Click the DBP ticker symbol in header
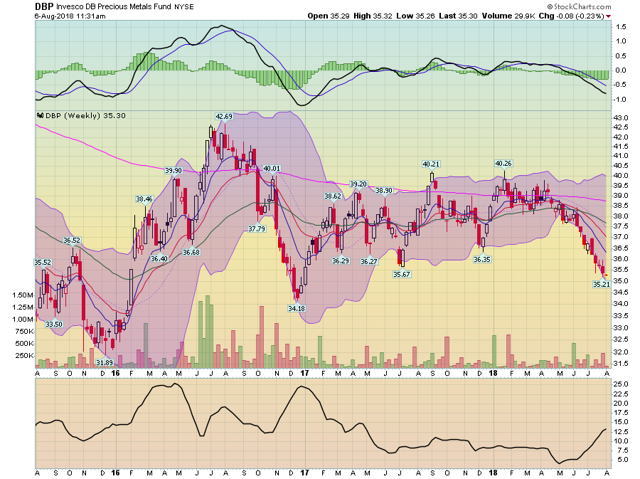Viewport: 640px width, 479px height. click(x=44, y=7)
